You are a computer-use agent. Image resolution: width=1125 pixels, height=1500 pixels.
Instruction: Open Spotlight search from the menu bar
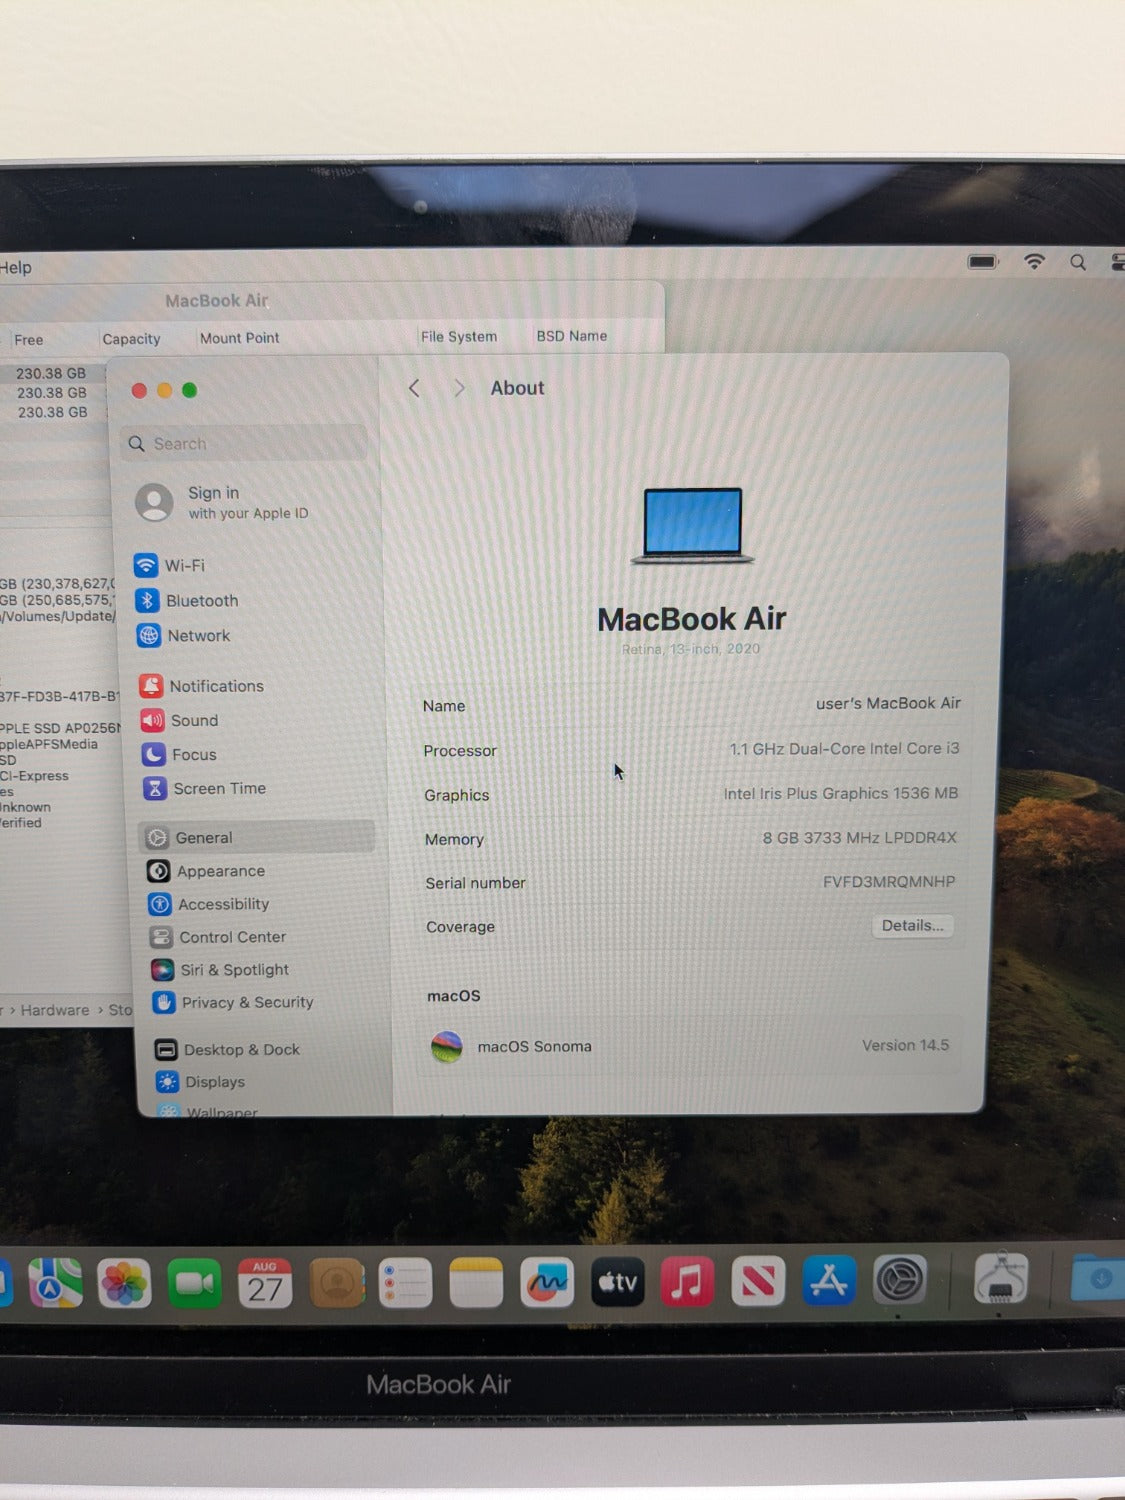coord(1078,262)
